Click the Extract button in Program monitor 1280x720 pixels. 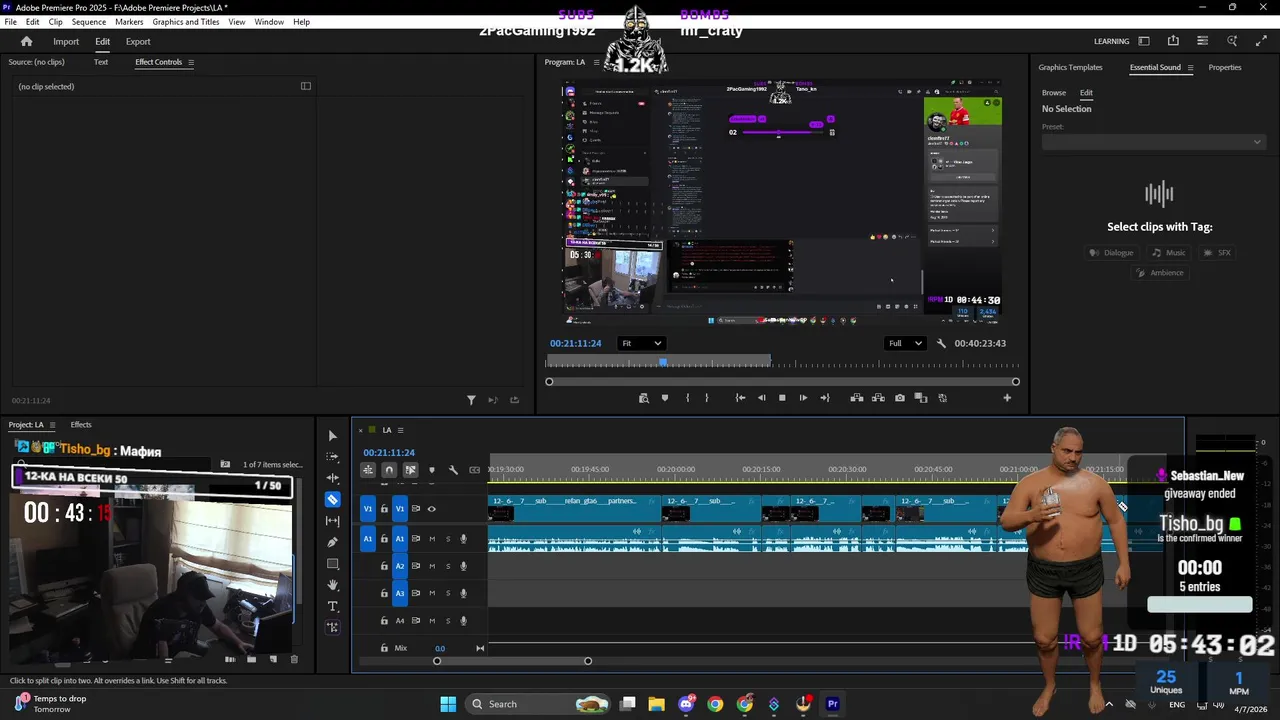point(878,398)
